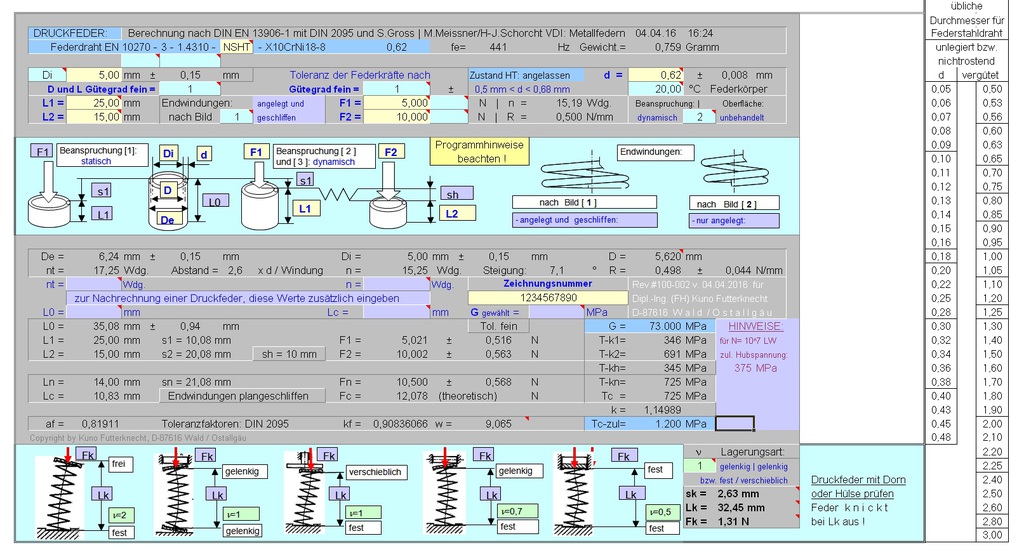Click the HINWEISE link
The height and width of the screenshot is (555, 1024).
755,327
